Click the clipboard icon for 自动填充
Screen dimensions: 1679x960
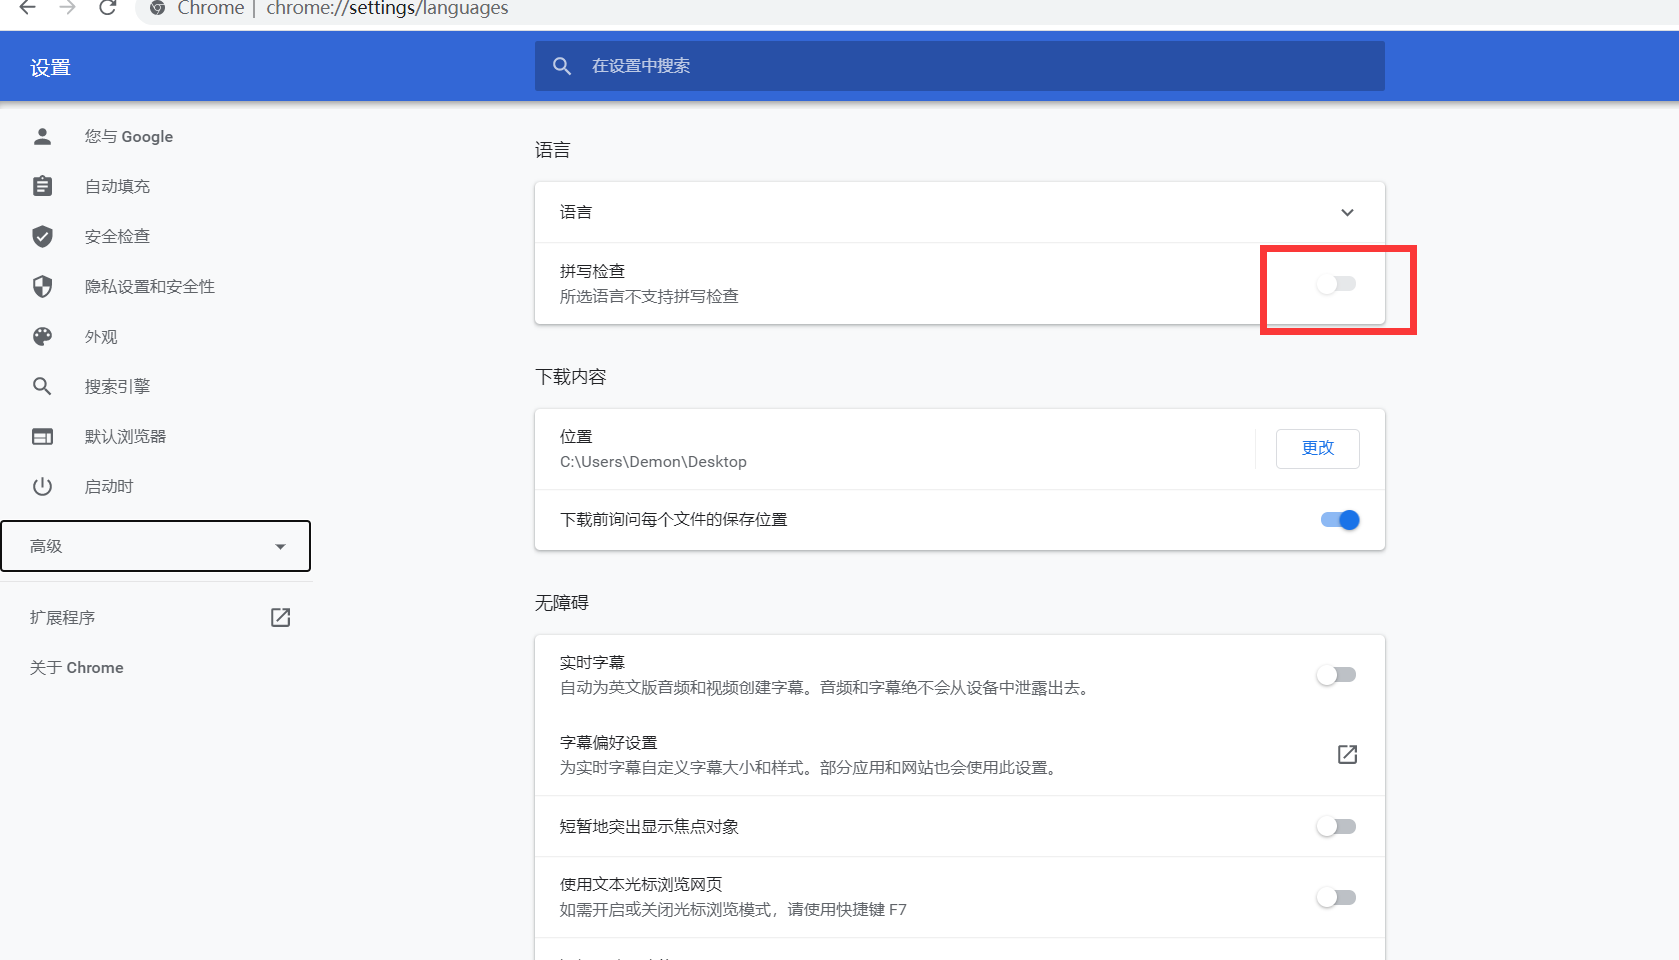[x=42, y=186]
